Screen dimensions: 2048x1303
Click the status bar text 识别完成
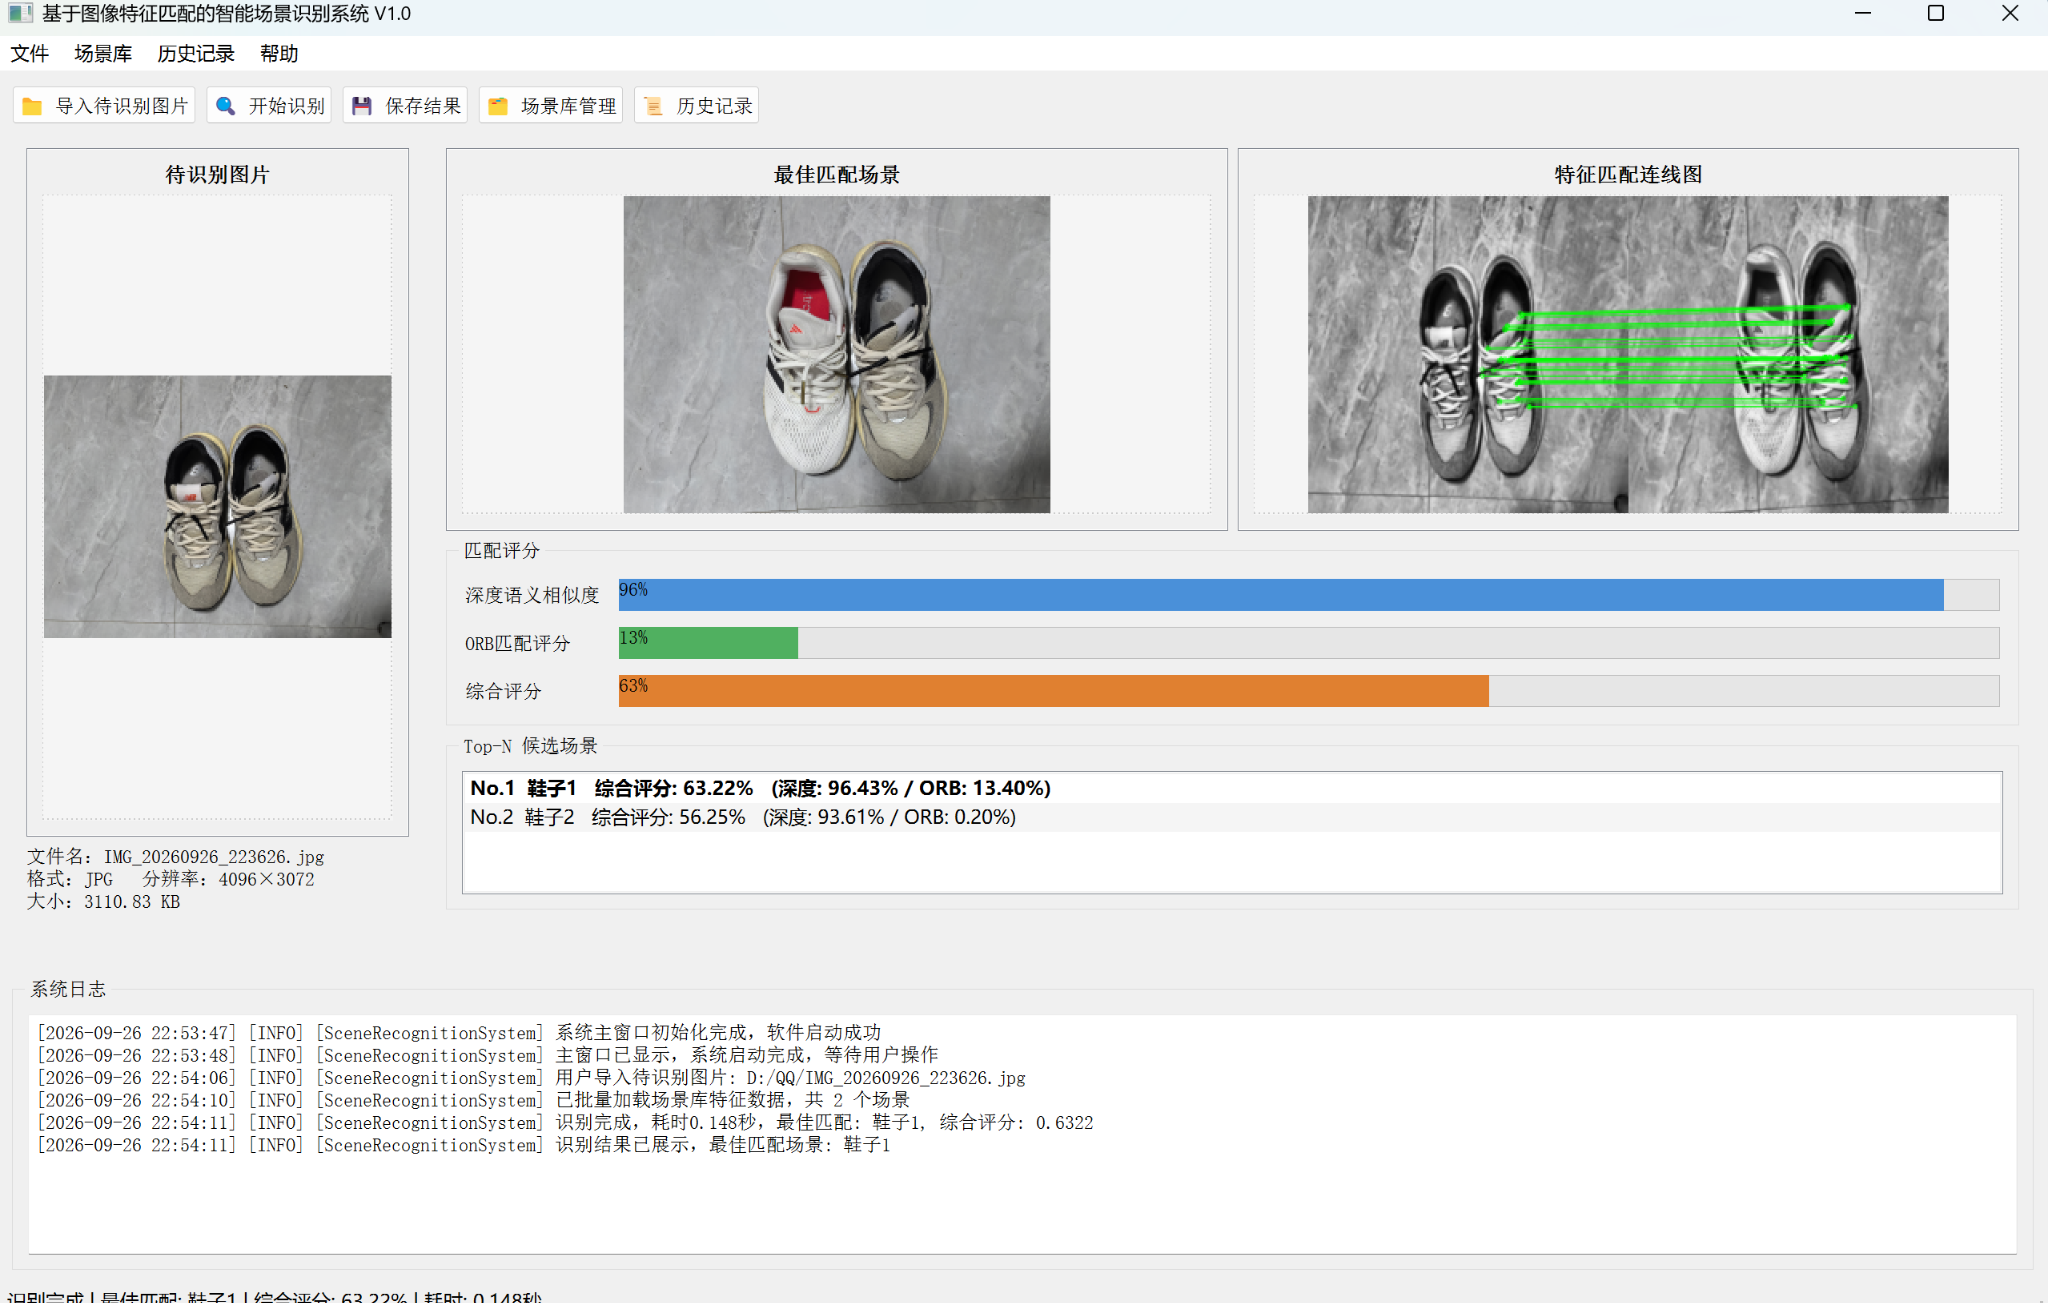click(x=45, y=1296)
